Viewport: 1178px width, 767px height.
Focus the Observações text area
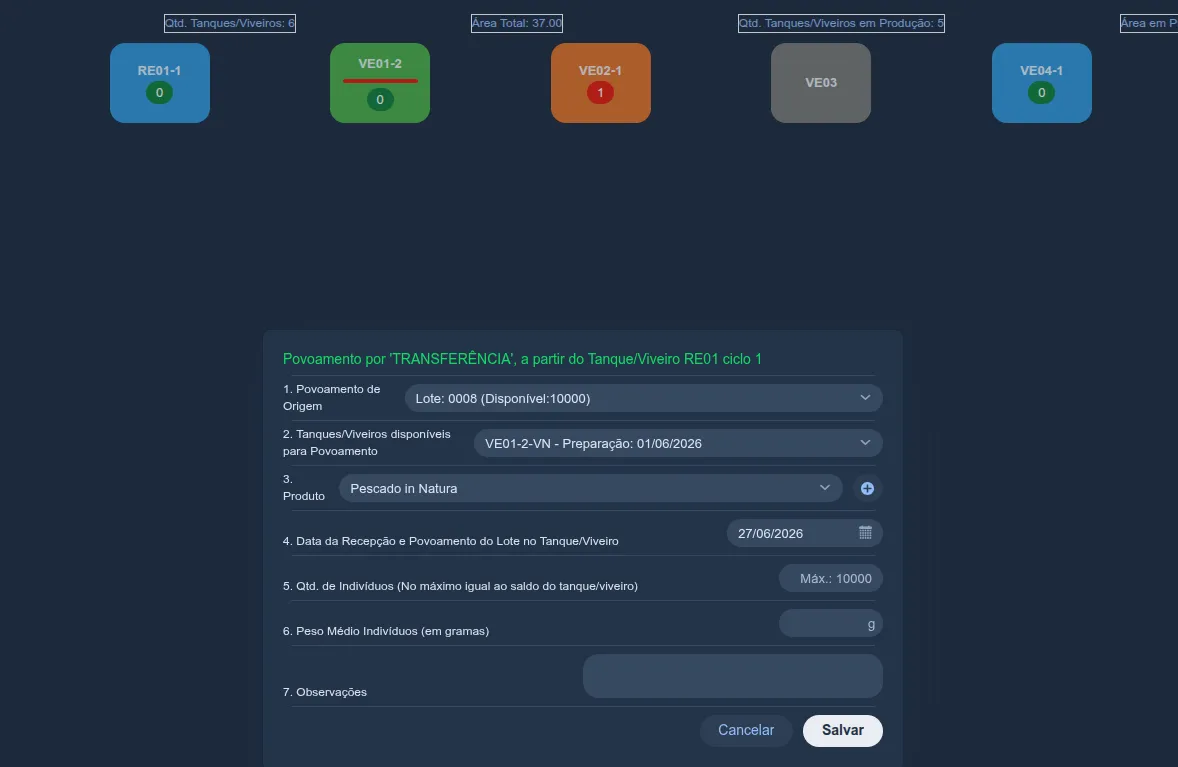(x=732, y=676)
